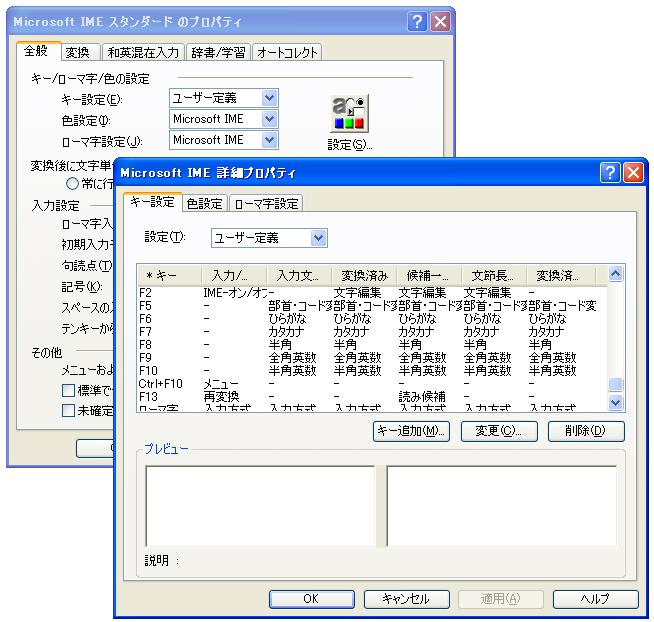Click the key list scrollbar thumb
Viewport: 654px width, 622px height.
coord(616,384)
